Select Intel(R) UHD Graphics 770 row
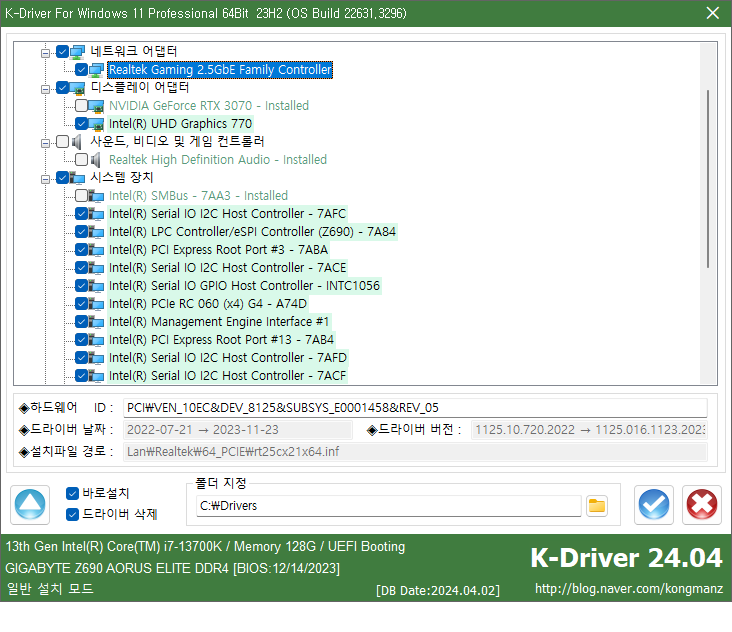This screenshot has height=632, width=732. [180, 124]
